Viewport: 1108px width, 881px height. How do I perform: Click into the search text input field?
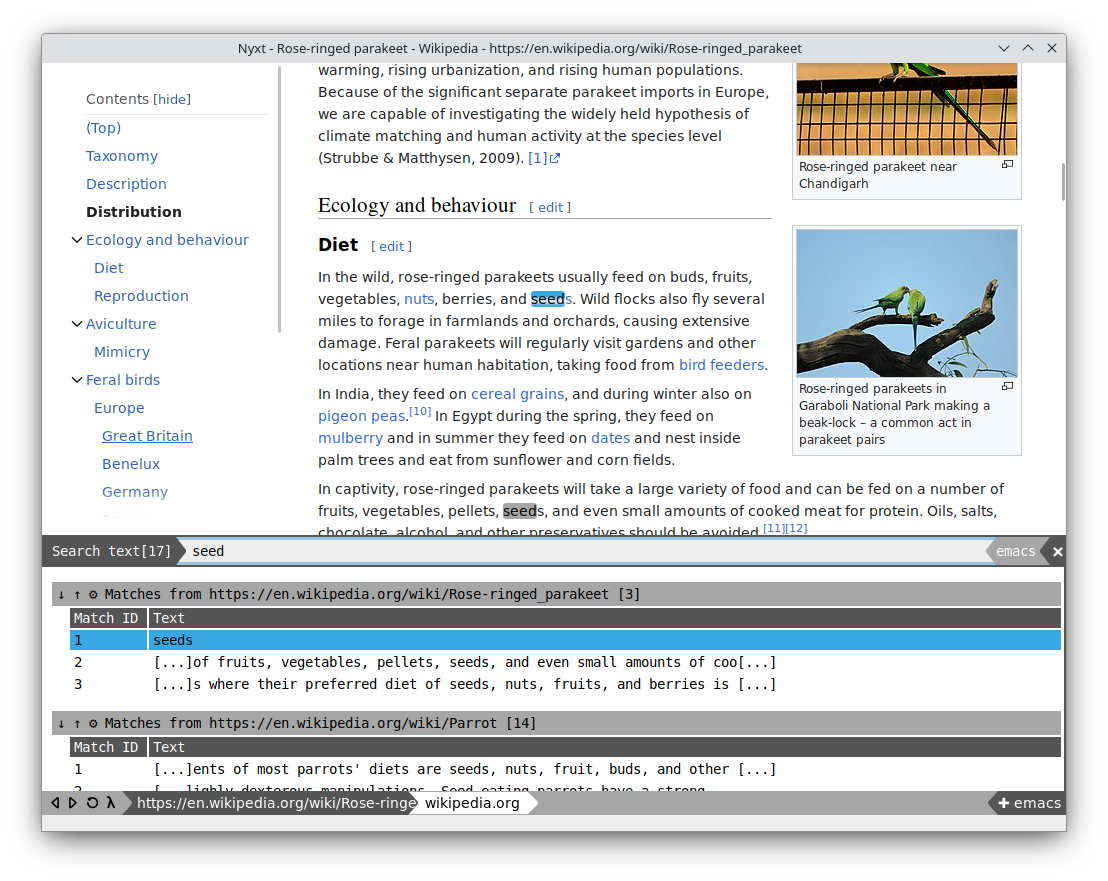pos(580,552)
